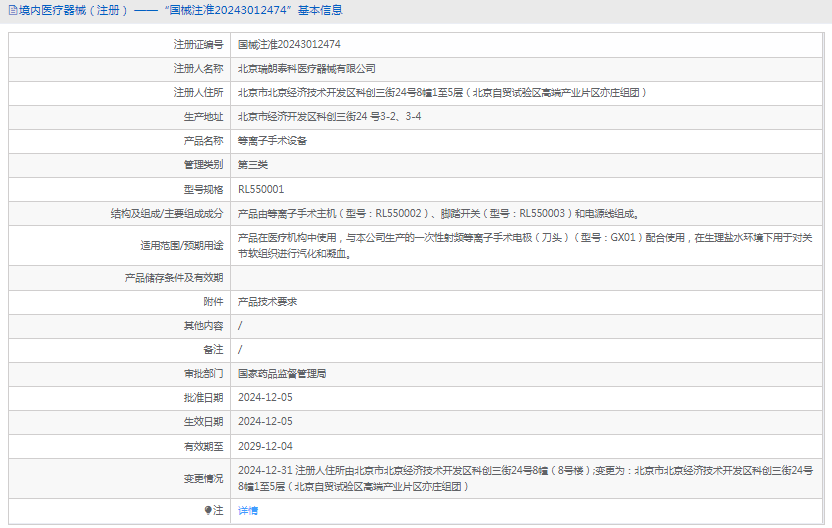Select attachment value 产品技术要求
This screenshot has height=528, width=832.
[x=267, y=301]
